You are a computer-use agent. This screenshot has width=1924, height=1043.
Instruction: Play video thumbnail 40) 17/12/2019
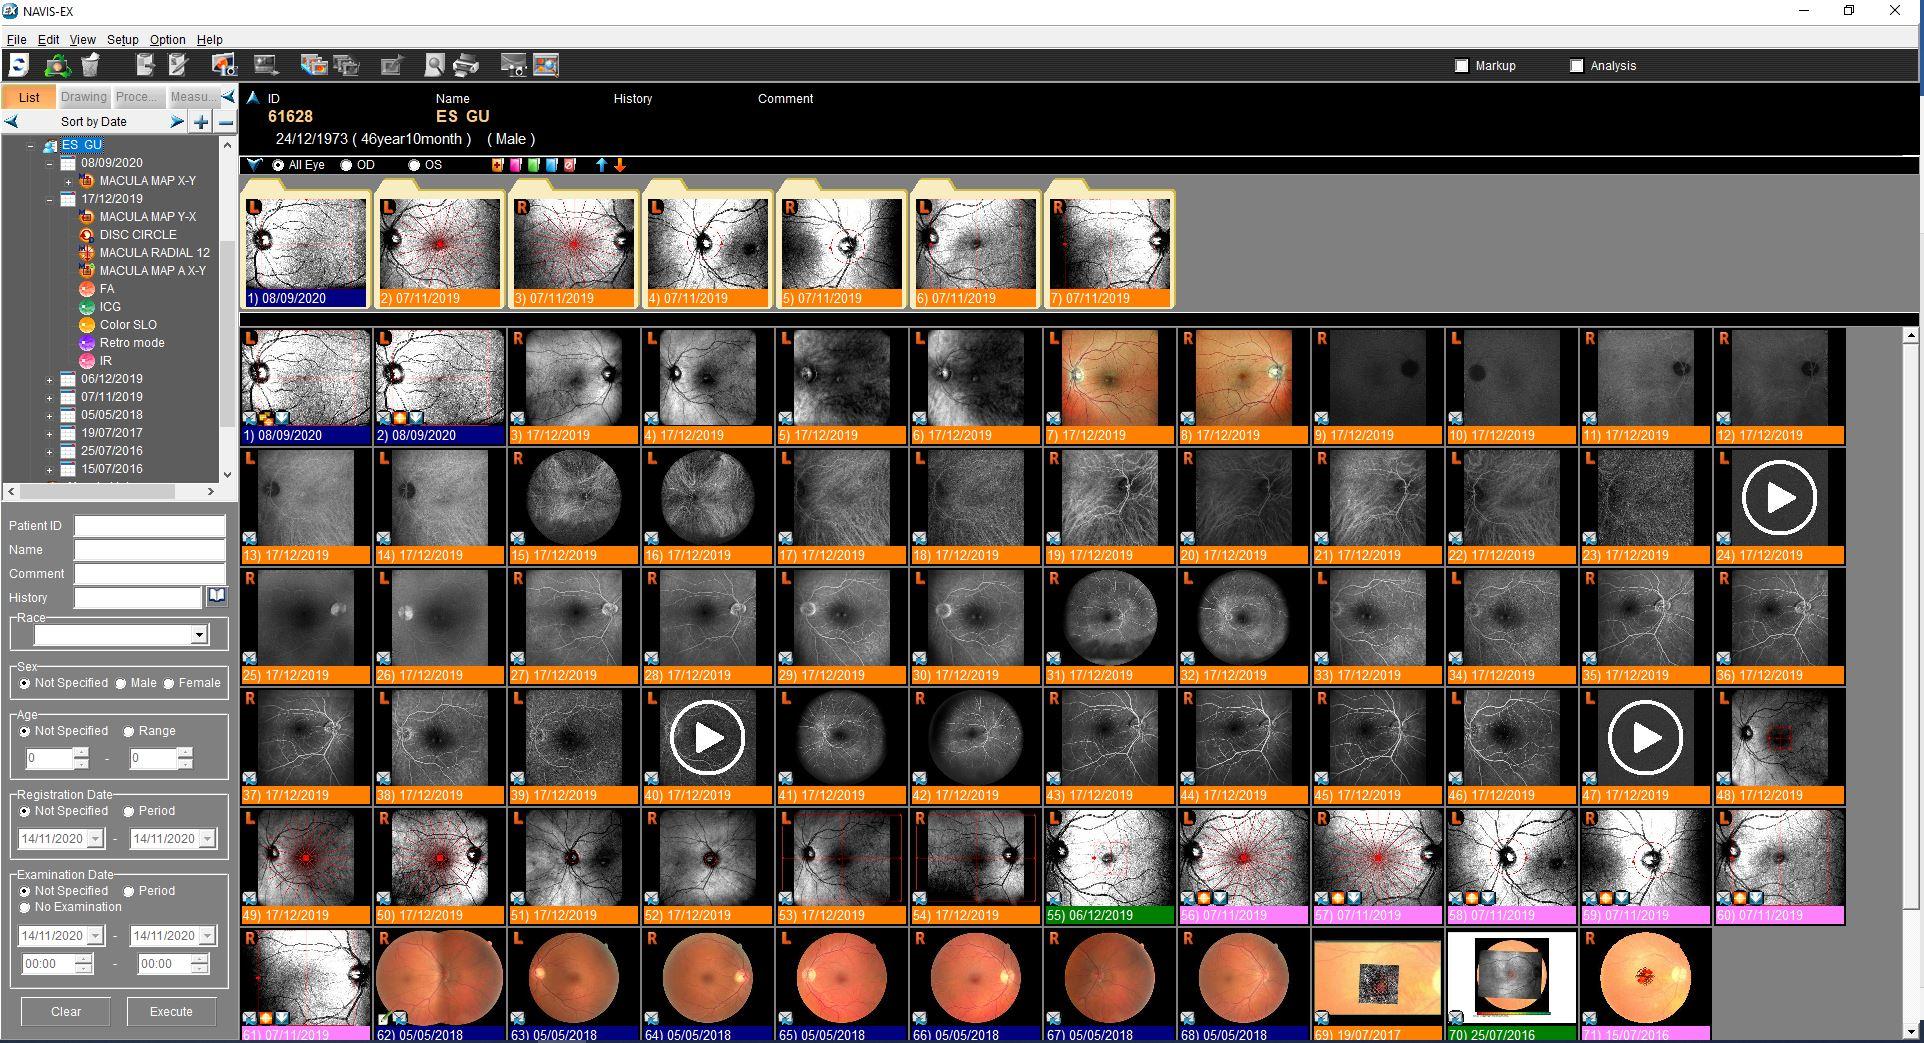(x=707, y=738)
